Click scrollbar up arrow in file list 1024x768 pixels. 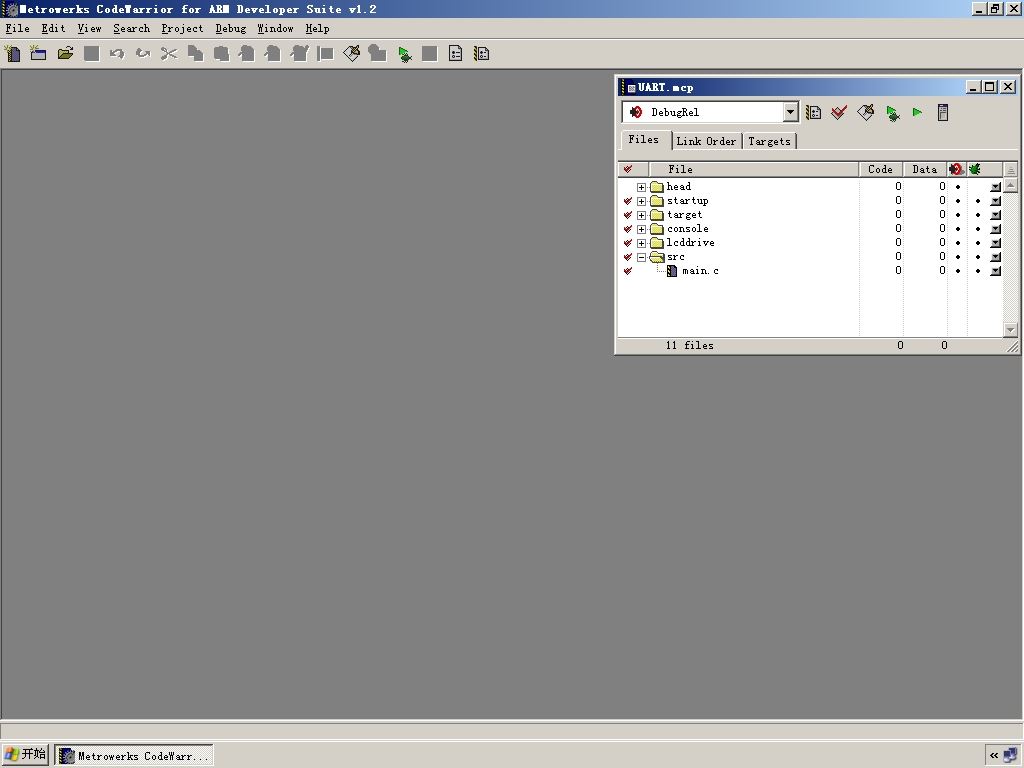(x=1010, y=186)
